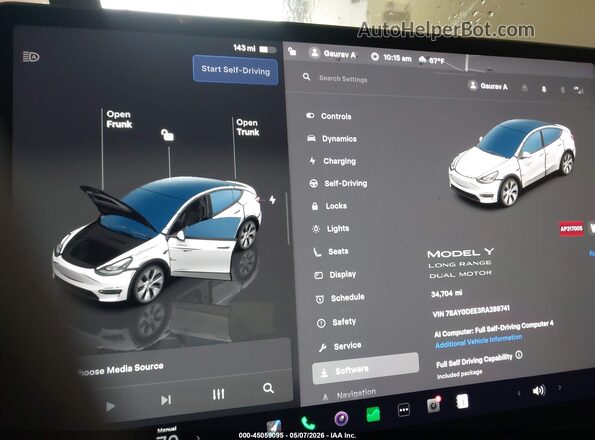Image resolution: width=595 pixels, height=440 pixels.
Task: Open the Lights settings menu
Action: pyautogui.click(x=331, y=228)
